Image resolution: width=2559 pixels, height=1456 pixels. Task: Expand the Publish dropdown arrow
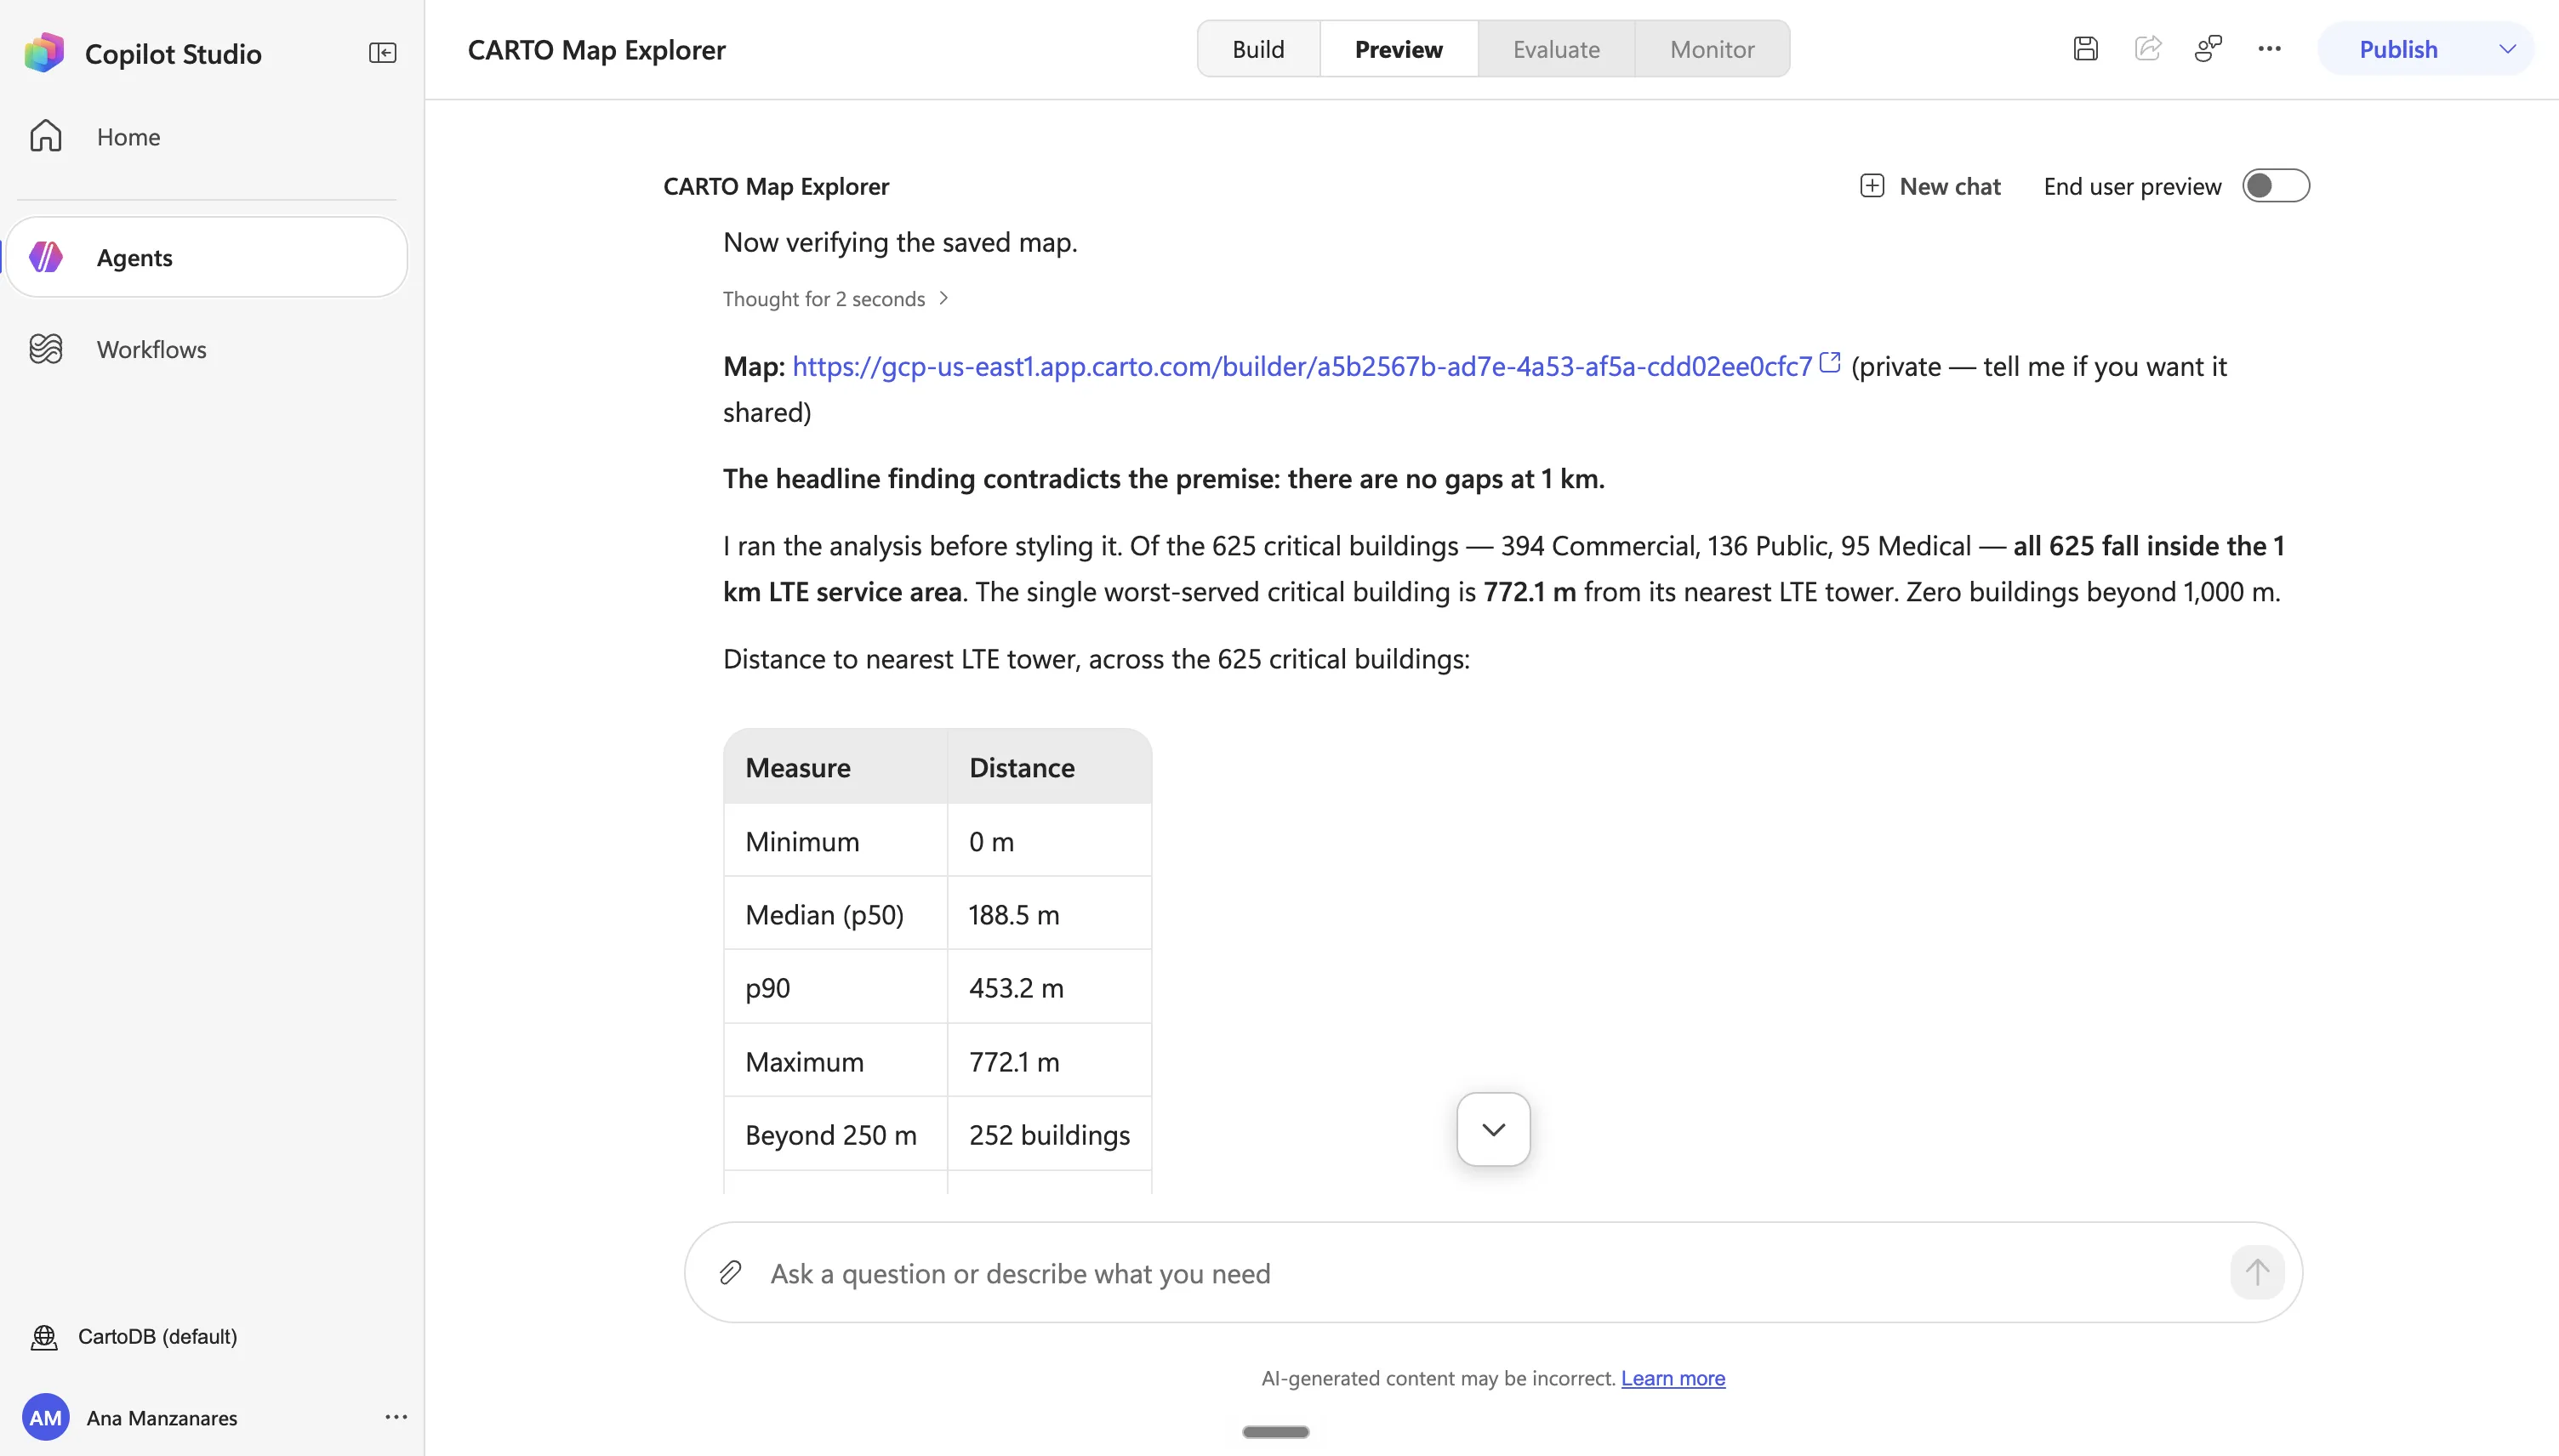2507,49
